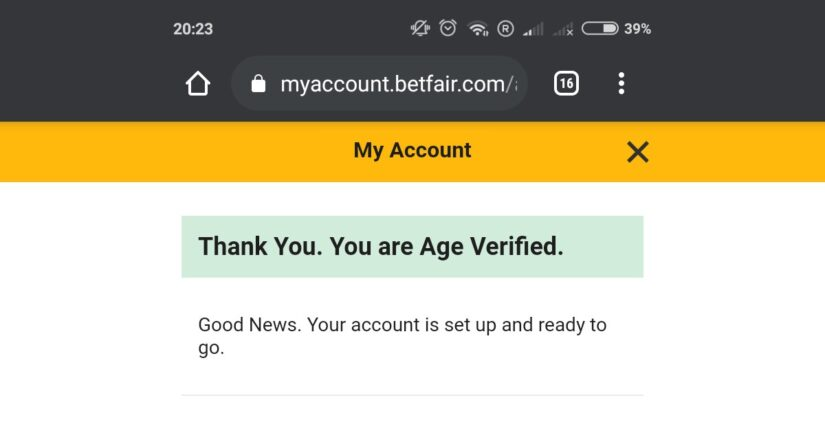Click the My Account header title
This screenshot has height=433, width=825.
412,151
